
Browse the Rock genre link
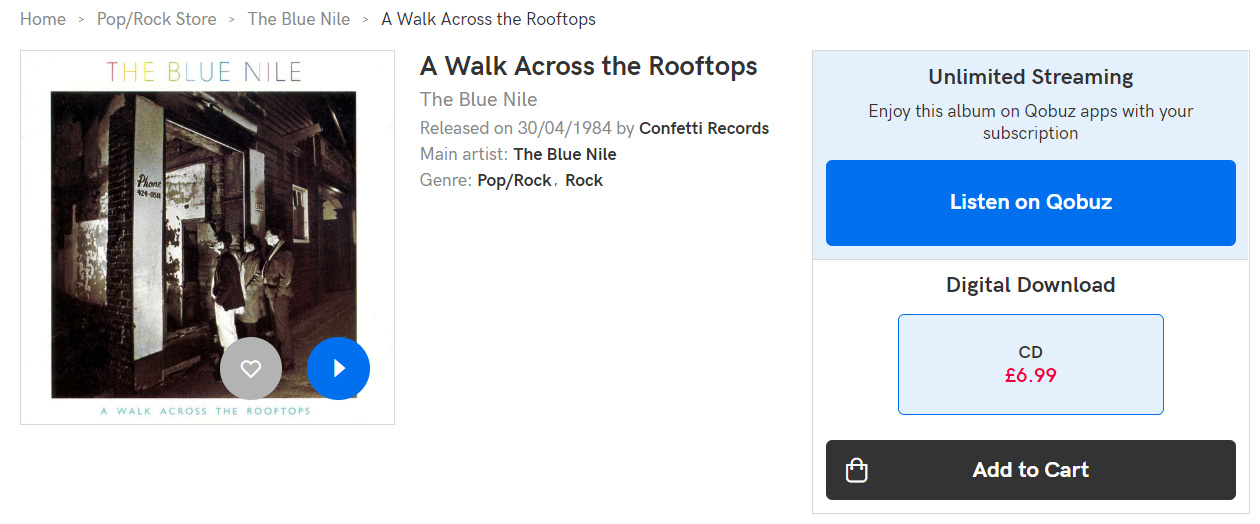[x=584, y=180]
